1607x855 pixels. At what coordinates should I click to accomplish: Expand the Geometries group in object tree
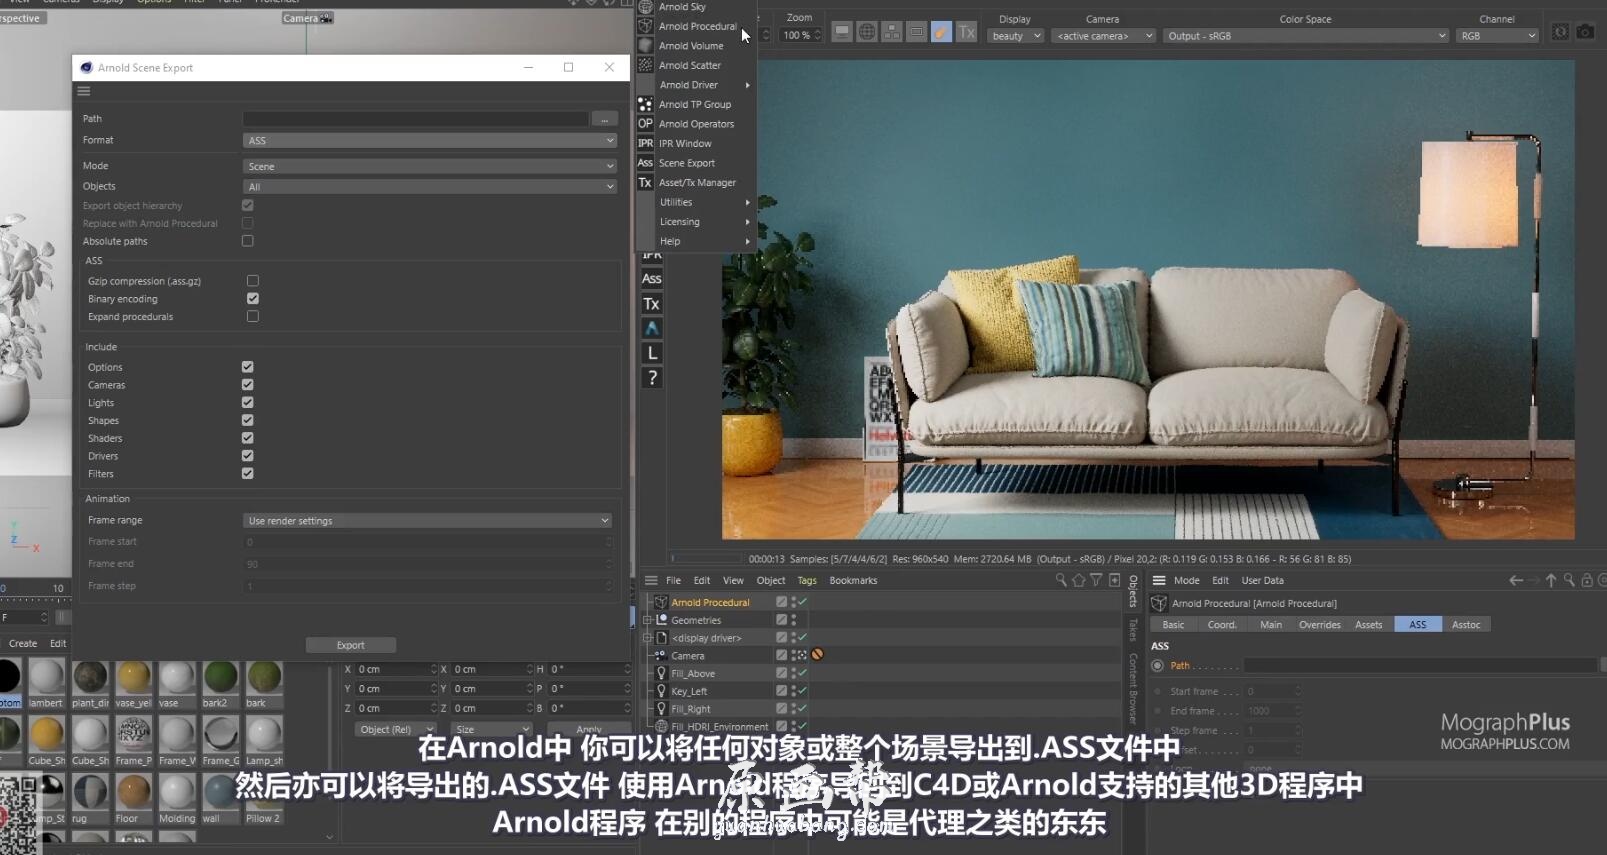648,620
